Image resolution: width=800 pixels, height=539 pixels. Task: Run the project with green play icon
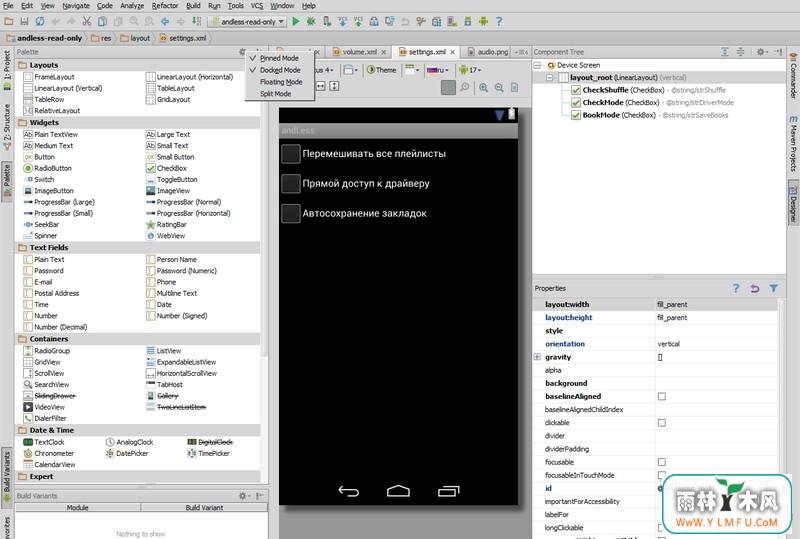(x=295, y=21)
